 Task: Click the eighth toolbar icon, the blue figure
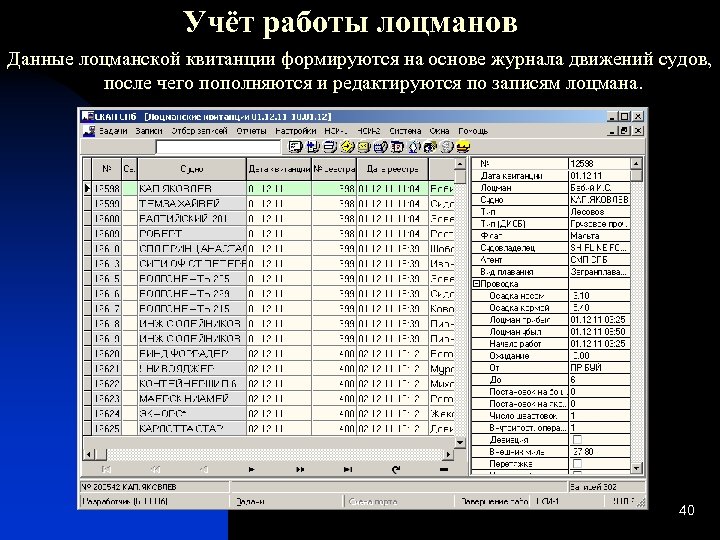point(414,147)
